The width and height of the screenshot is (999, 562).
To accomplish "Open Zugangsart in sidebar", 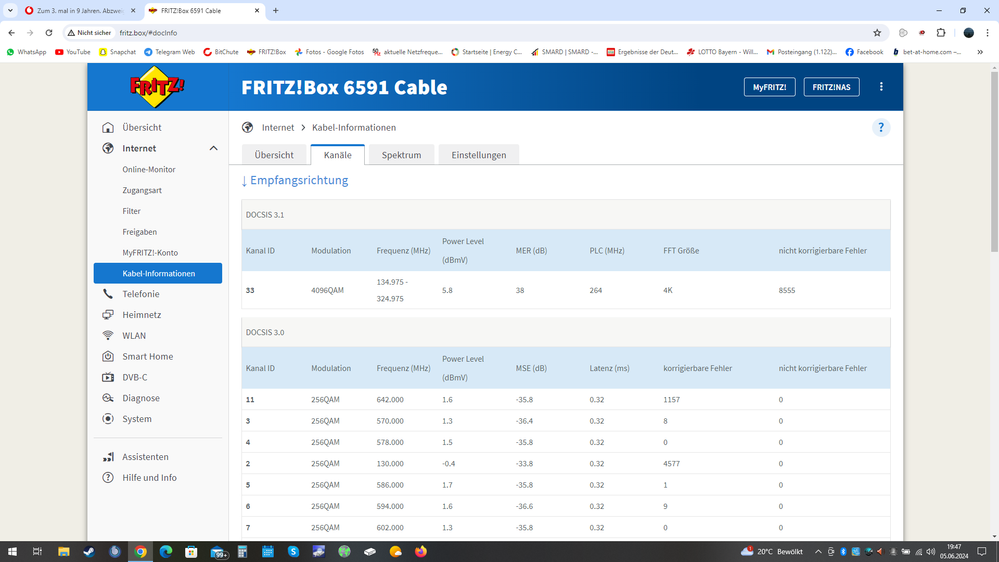I will pos(142,190).
